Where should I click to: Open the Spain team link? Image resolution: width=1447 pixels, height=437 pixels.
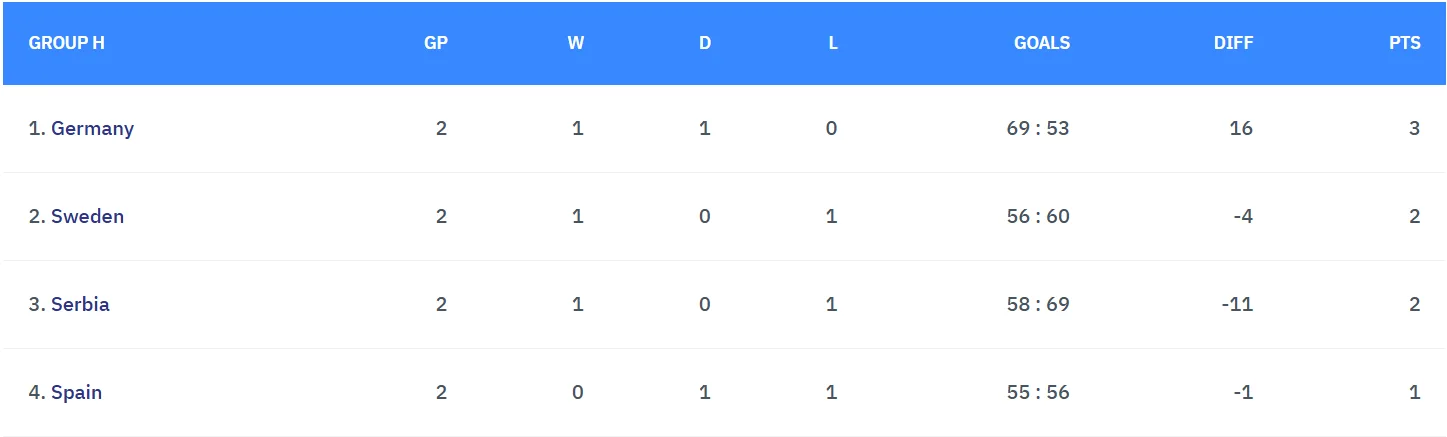coord(76,392)
